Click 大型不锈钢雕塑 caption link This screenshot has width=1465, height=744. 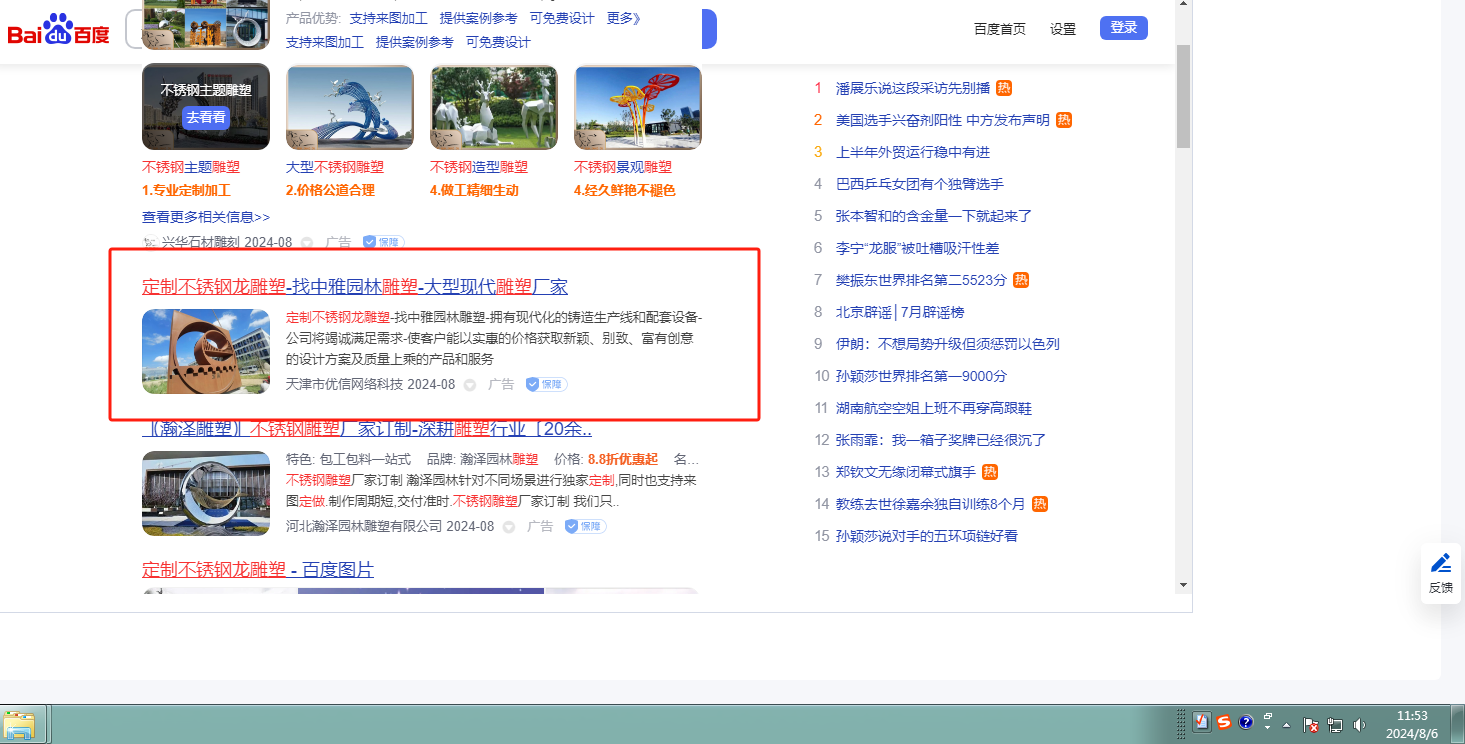click(x=335, y=167)
